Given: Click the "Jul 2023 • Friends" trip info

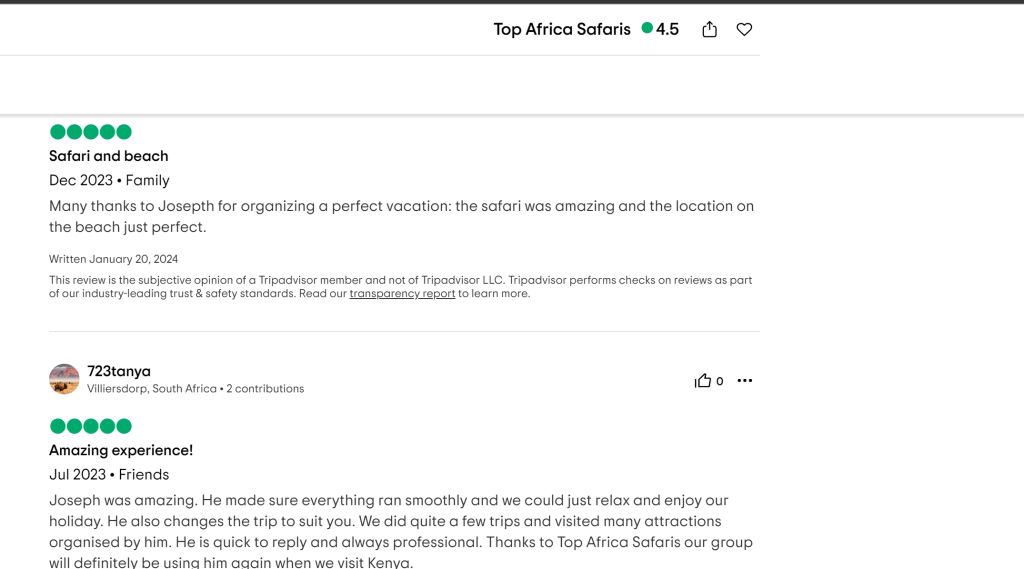Looking at the screenshot, I should (109, 474).
